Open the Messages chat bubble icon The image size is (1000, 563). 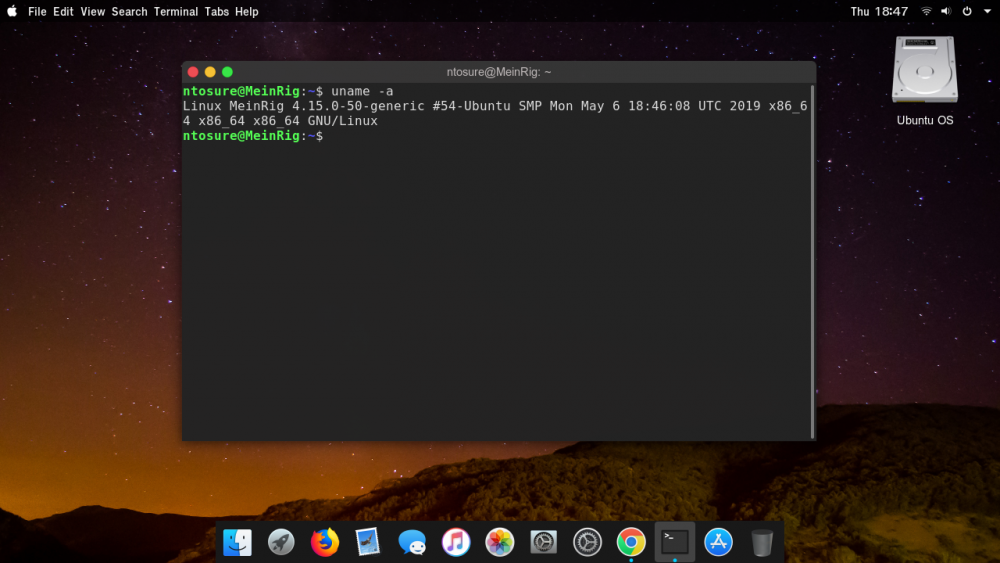tap(412, 543)
